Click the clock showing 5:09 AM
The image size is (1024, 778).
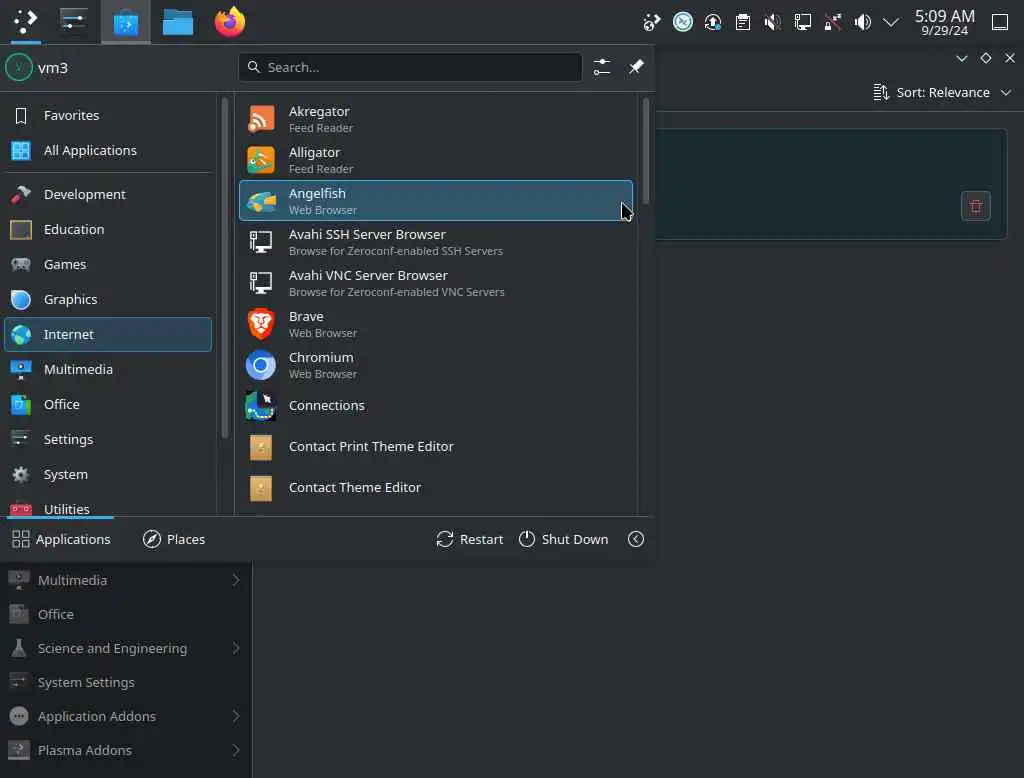coord(944,22)
